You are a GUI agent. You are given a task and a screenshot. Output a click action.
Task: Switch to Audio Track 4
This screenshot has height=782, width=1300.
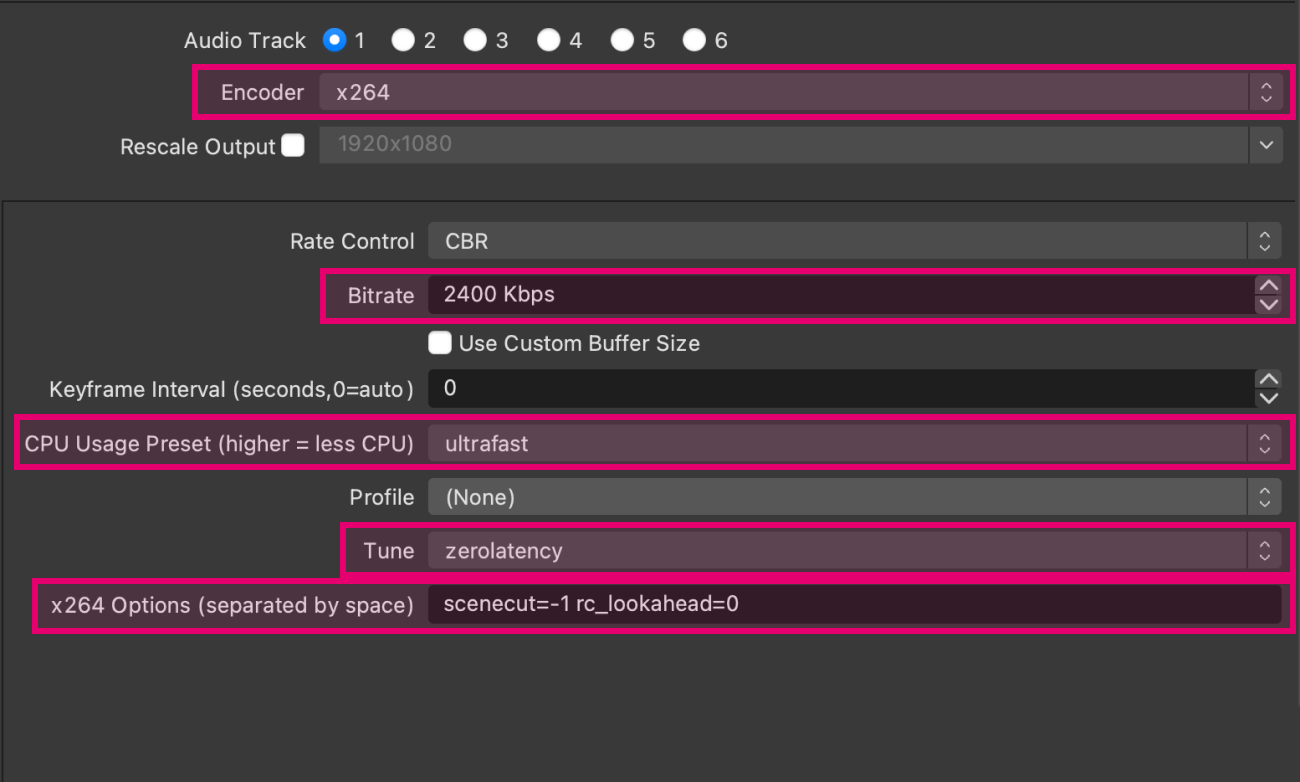[548, 40]
